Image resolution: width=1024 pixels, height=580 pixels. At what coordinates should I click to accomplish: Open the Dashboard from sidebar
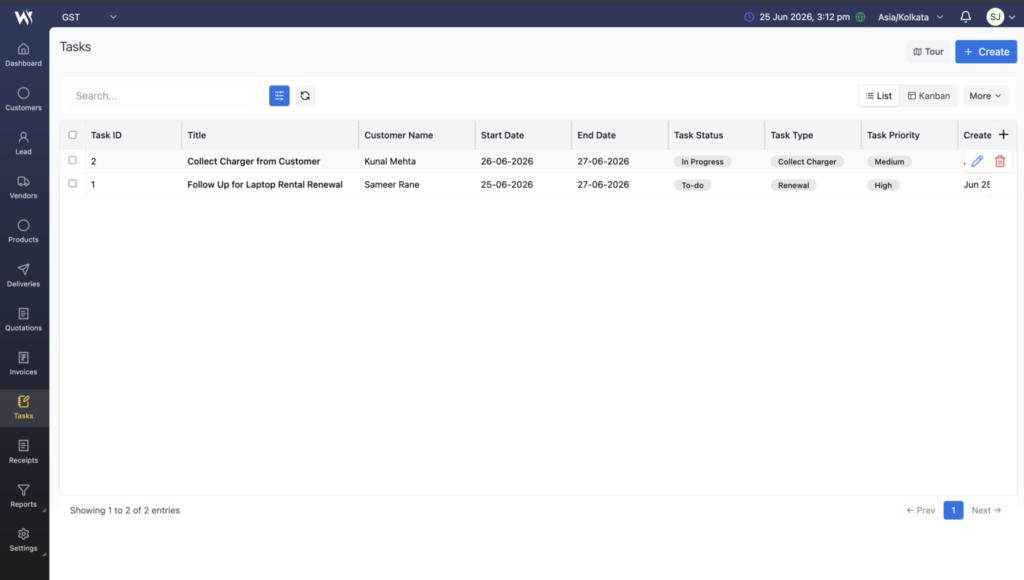point(24,55)
